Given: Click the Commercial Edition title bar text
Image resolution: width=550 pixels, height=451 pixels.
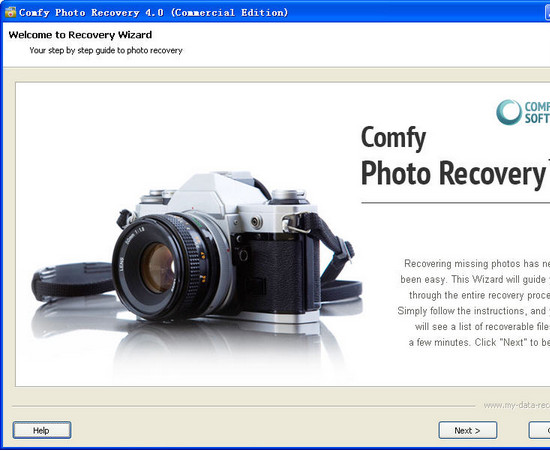Looking at the screenshot, I should click(230, 13).
